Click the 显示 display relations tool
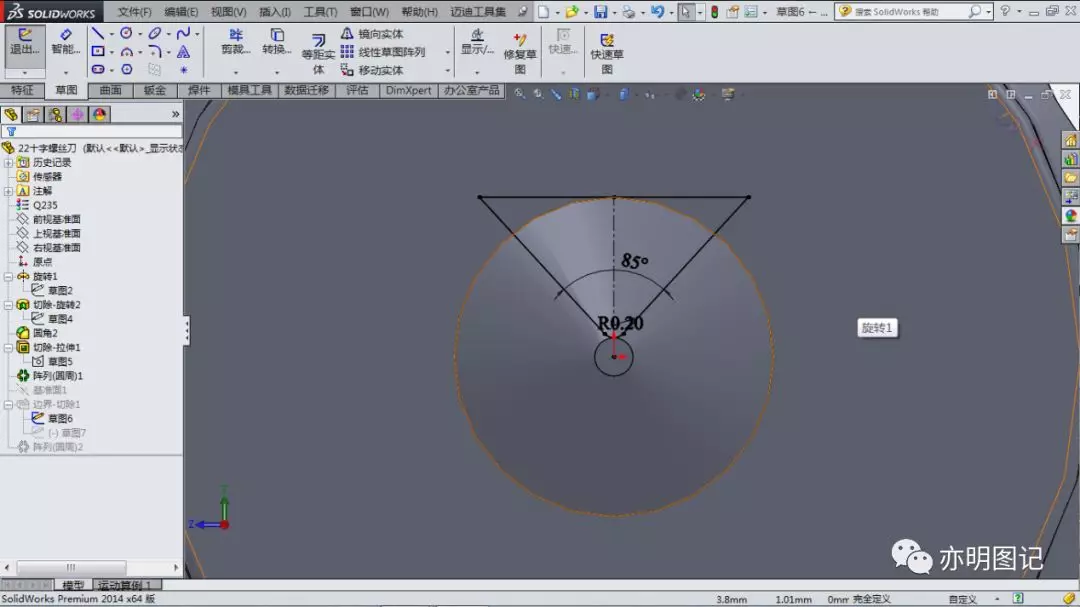Screen dimensions: 1080x607 477,42
